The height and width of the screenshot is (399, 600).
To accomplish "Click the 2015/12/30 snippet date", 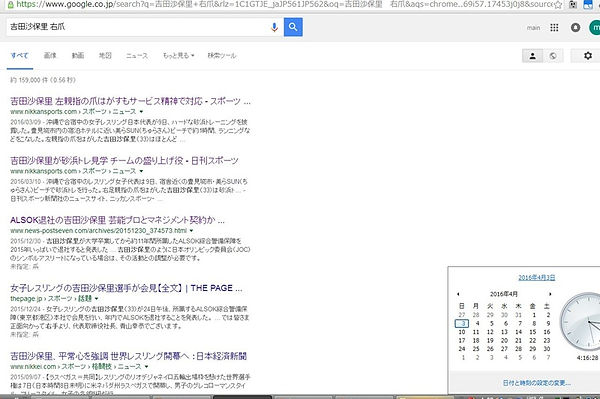I will 25,241.
